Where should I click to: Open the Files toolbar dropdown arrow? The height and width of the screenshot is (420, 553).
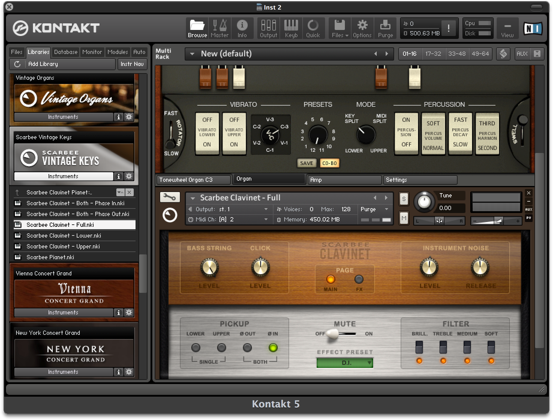pyautogui.click(x=347, y=36)
